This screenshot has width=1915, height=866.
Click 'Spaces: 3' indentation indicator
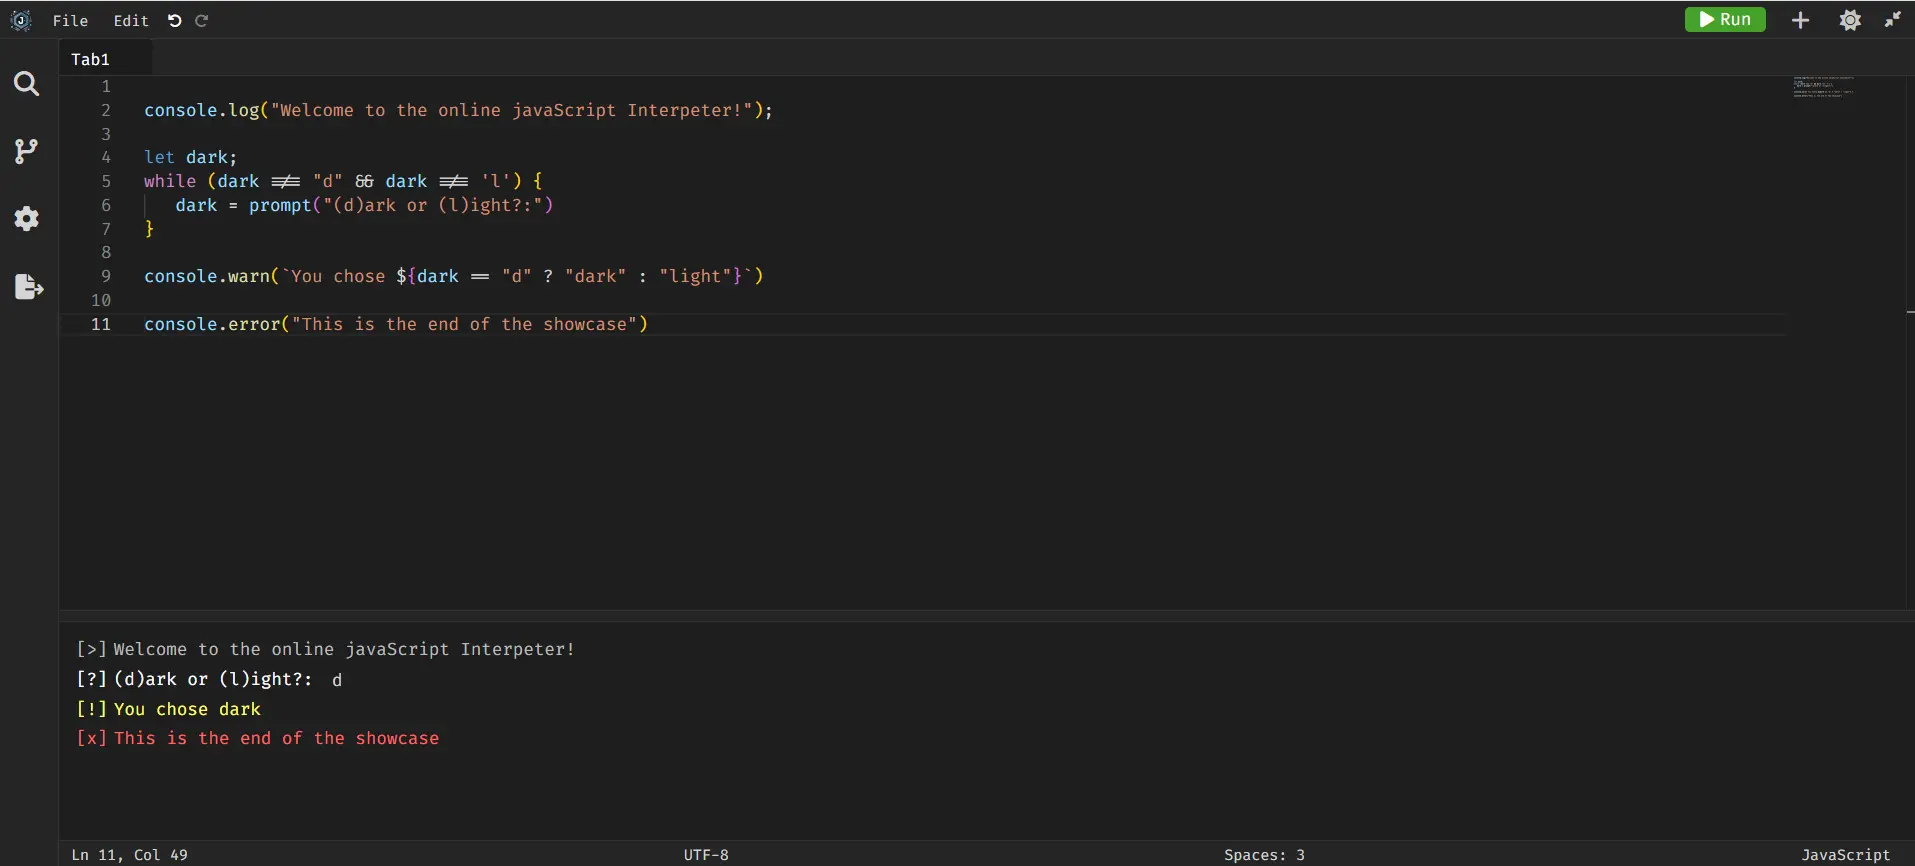click(x=1264, y=855)
